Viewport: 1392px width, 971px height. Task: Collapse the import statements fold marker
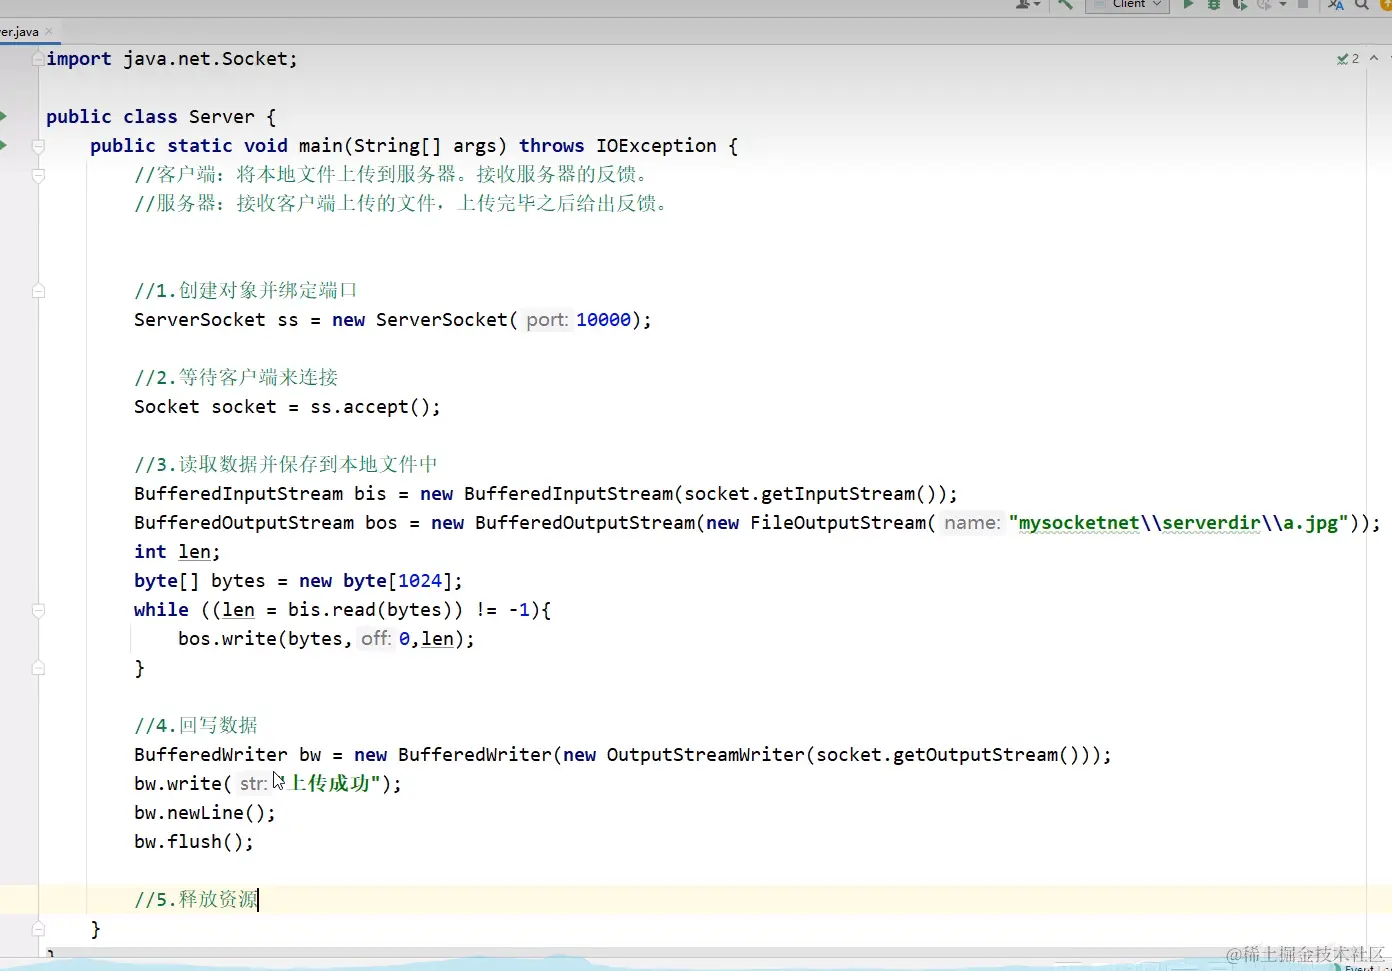(x=38, y=59)
